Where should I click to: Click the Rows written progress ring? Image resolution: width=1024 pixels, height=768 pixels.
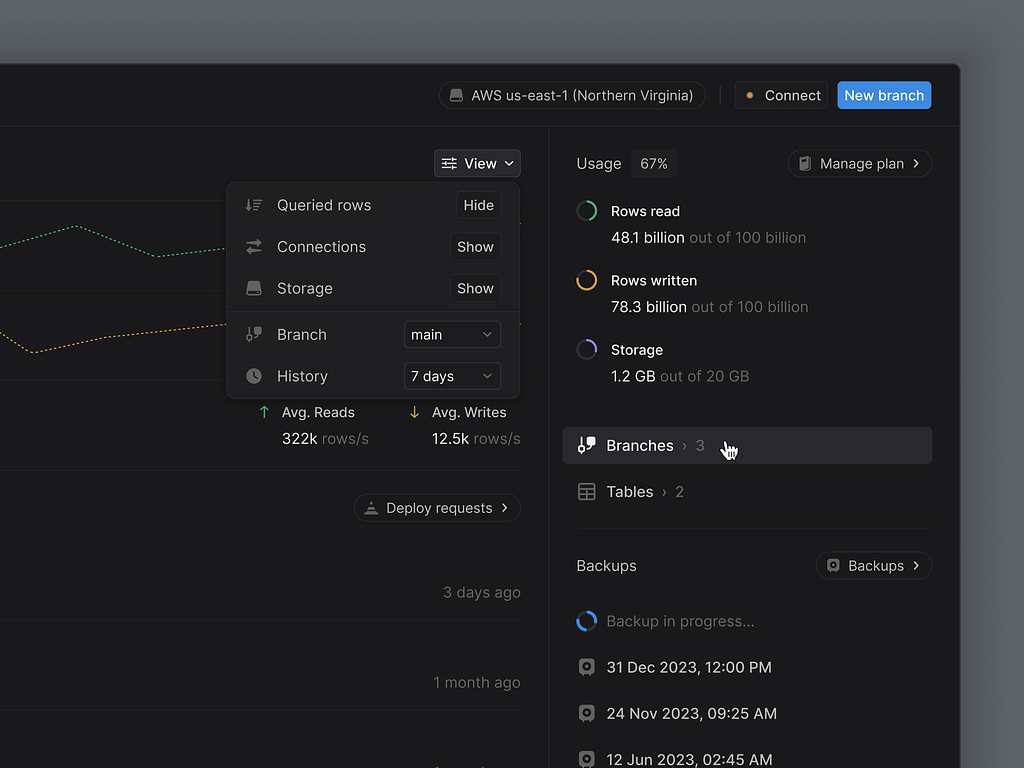(x=587, y=281)
